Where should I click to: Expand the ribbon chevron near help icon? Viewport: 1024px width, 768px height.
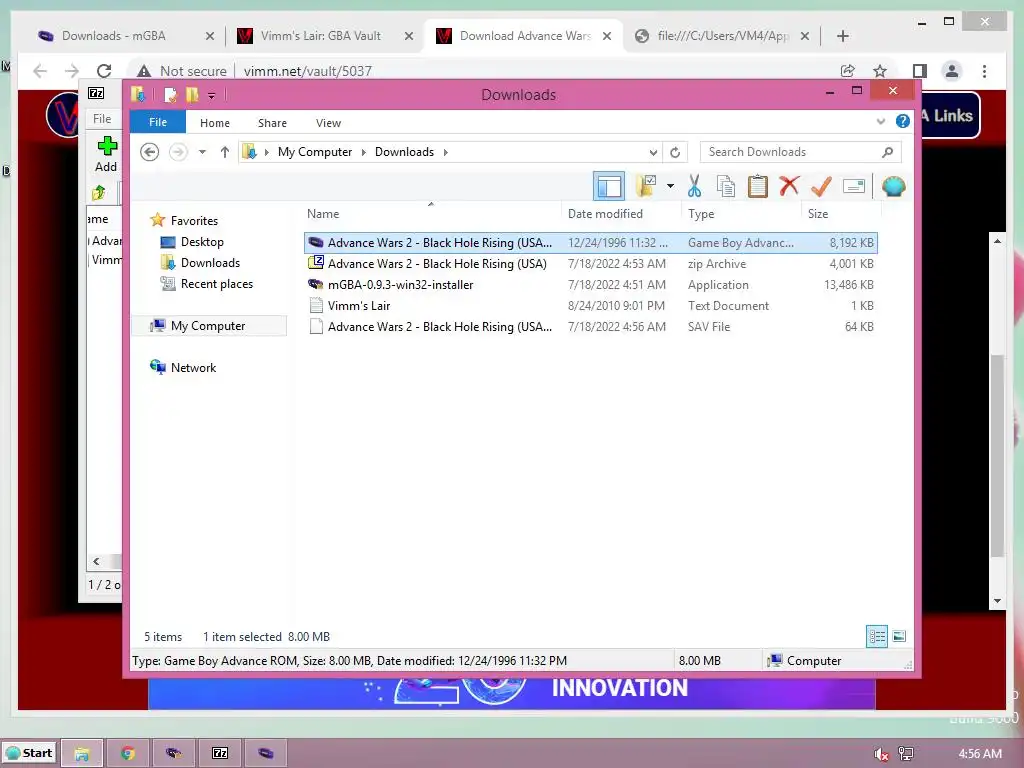(880, 121)
